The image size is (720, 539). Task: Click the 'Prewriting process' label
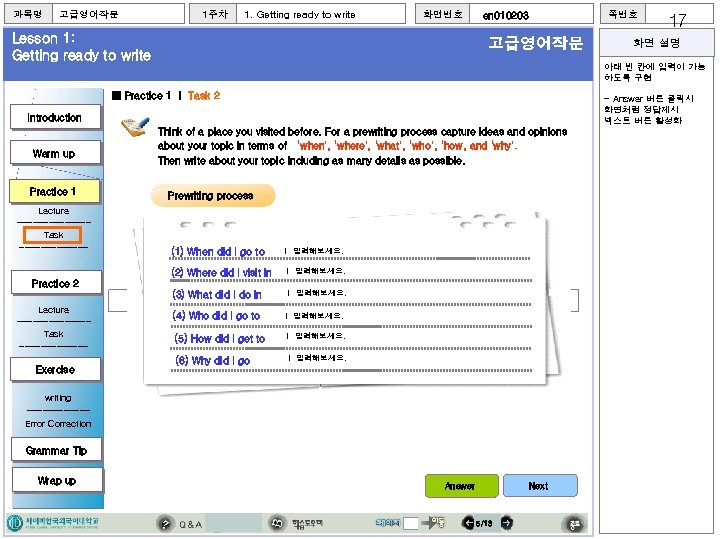pos(213,196)
